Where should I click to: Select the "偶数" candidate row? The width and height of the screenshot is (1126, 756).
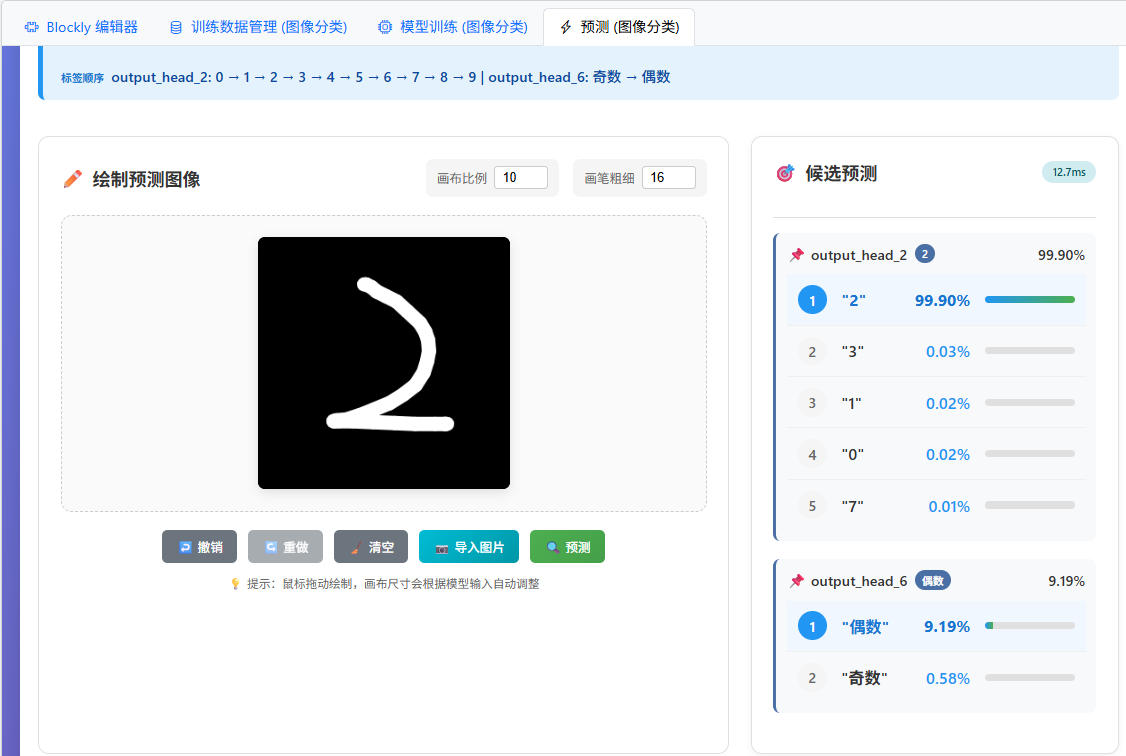(936, 626)
